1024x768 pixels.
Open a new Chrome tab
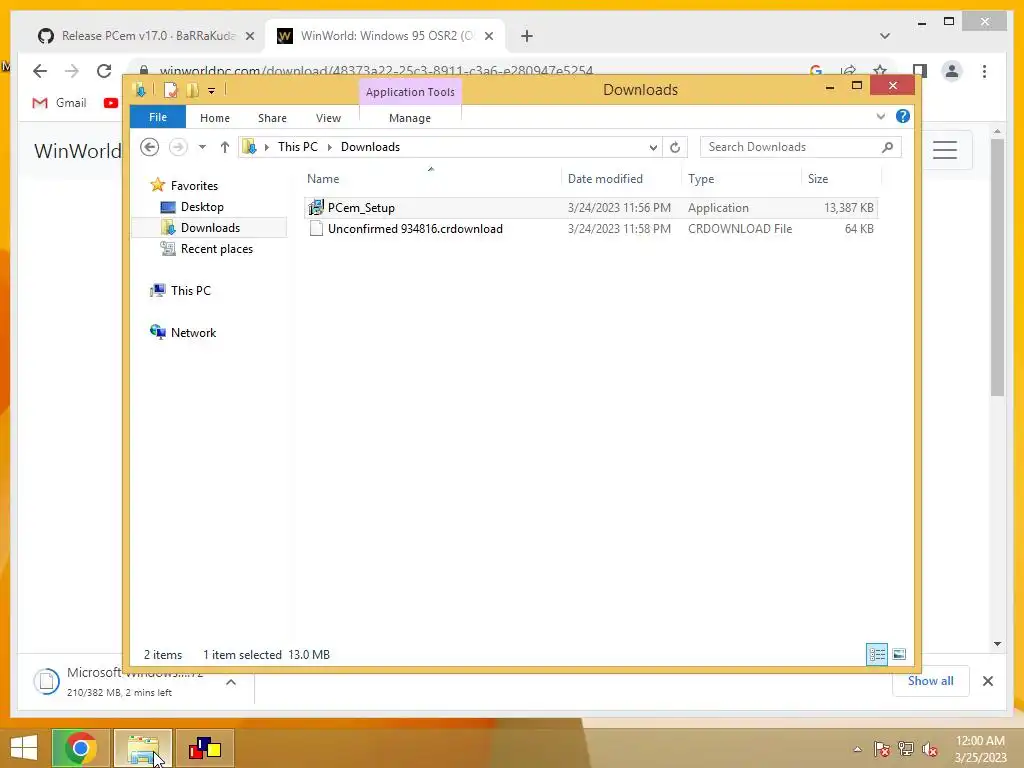(x=527, y=36)
